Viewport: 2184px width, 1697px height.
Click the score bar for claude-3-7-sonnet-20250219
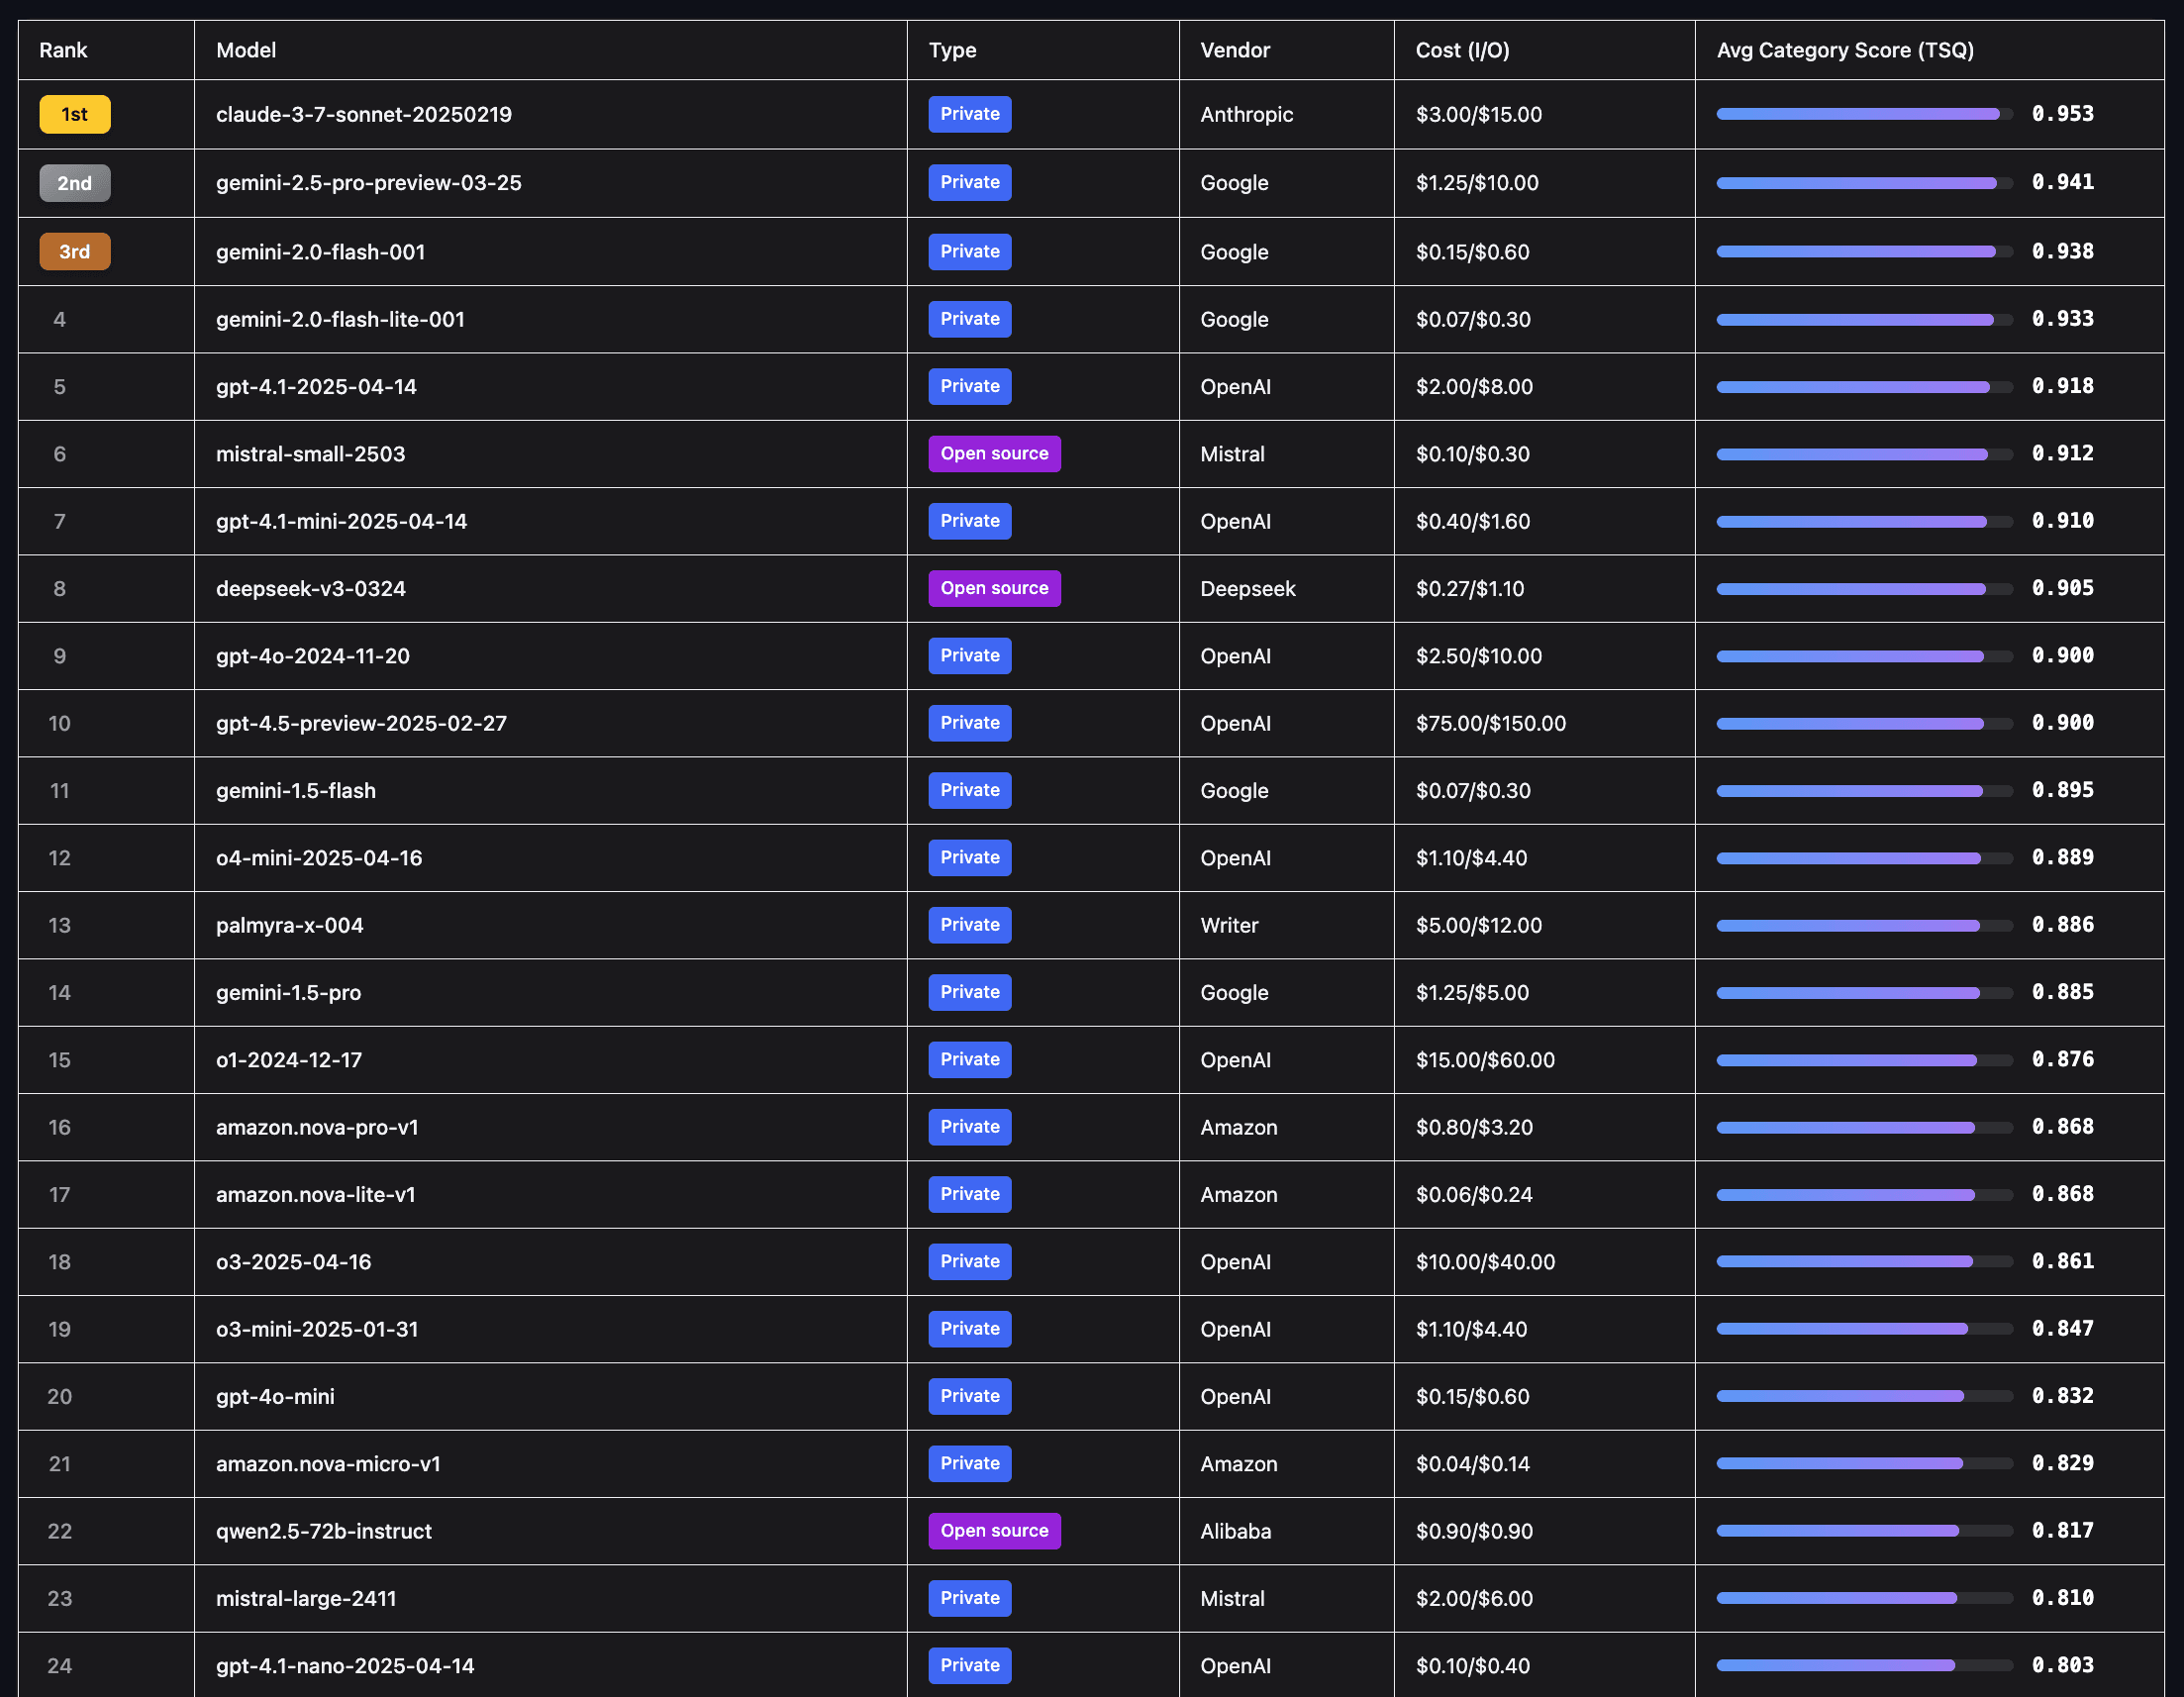coord(1865,114)
